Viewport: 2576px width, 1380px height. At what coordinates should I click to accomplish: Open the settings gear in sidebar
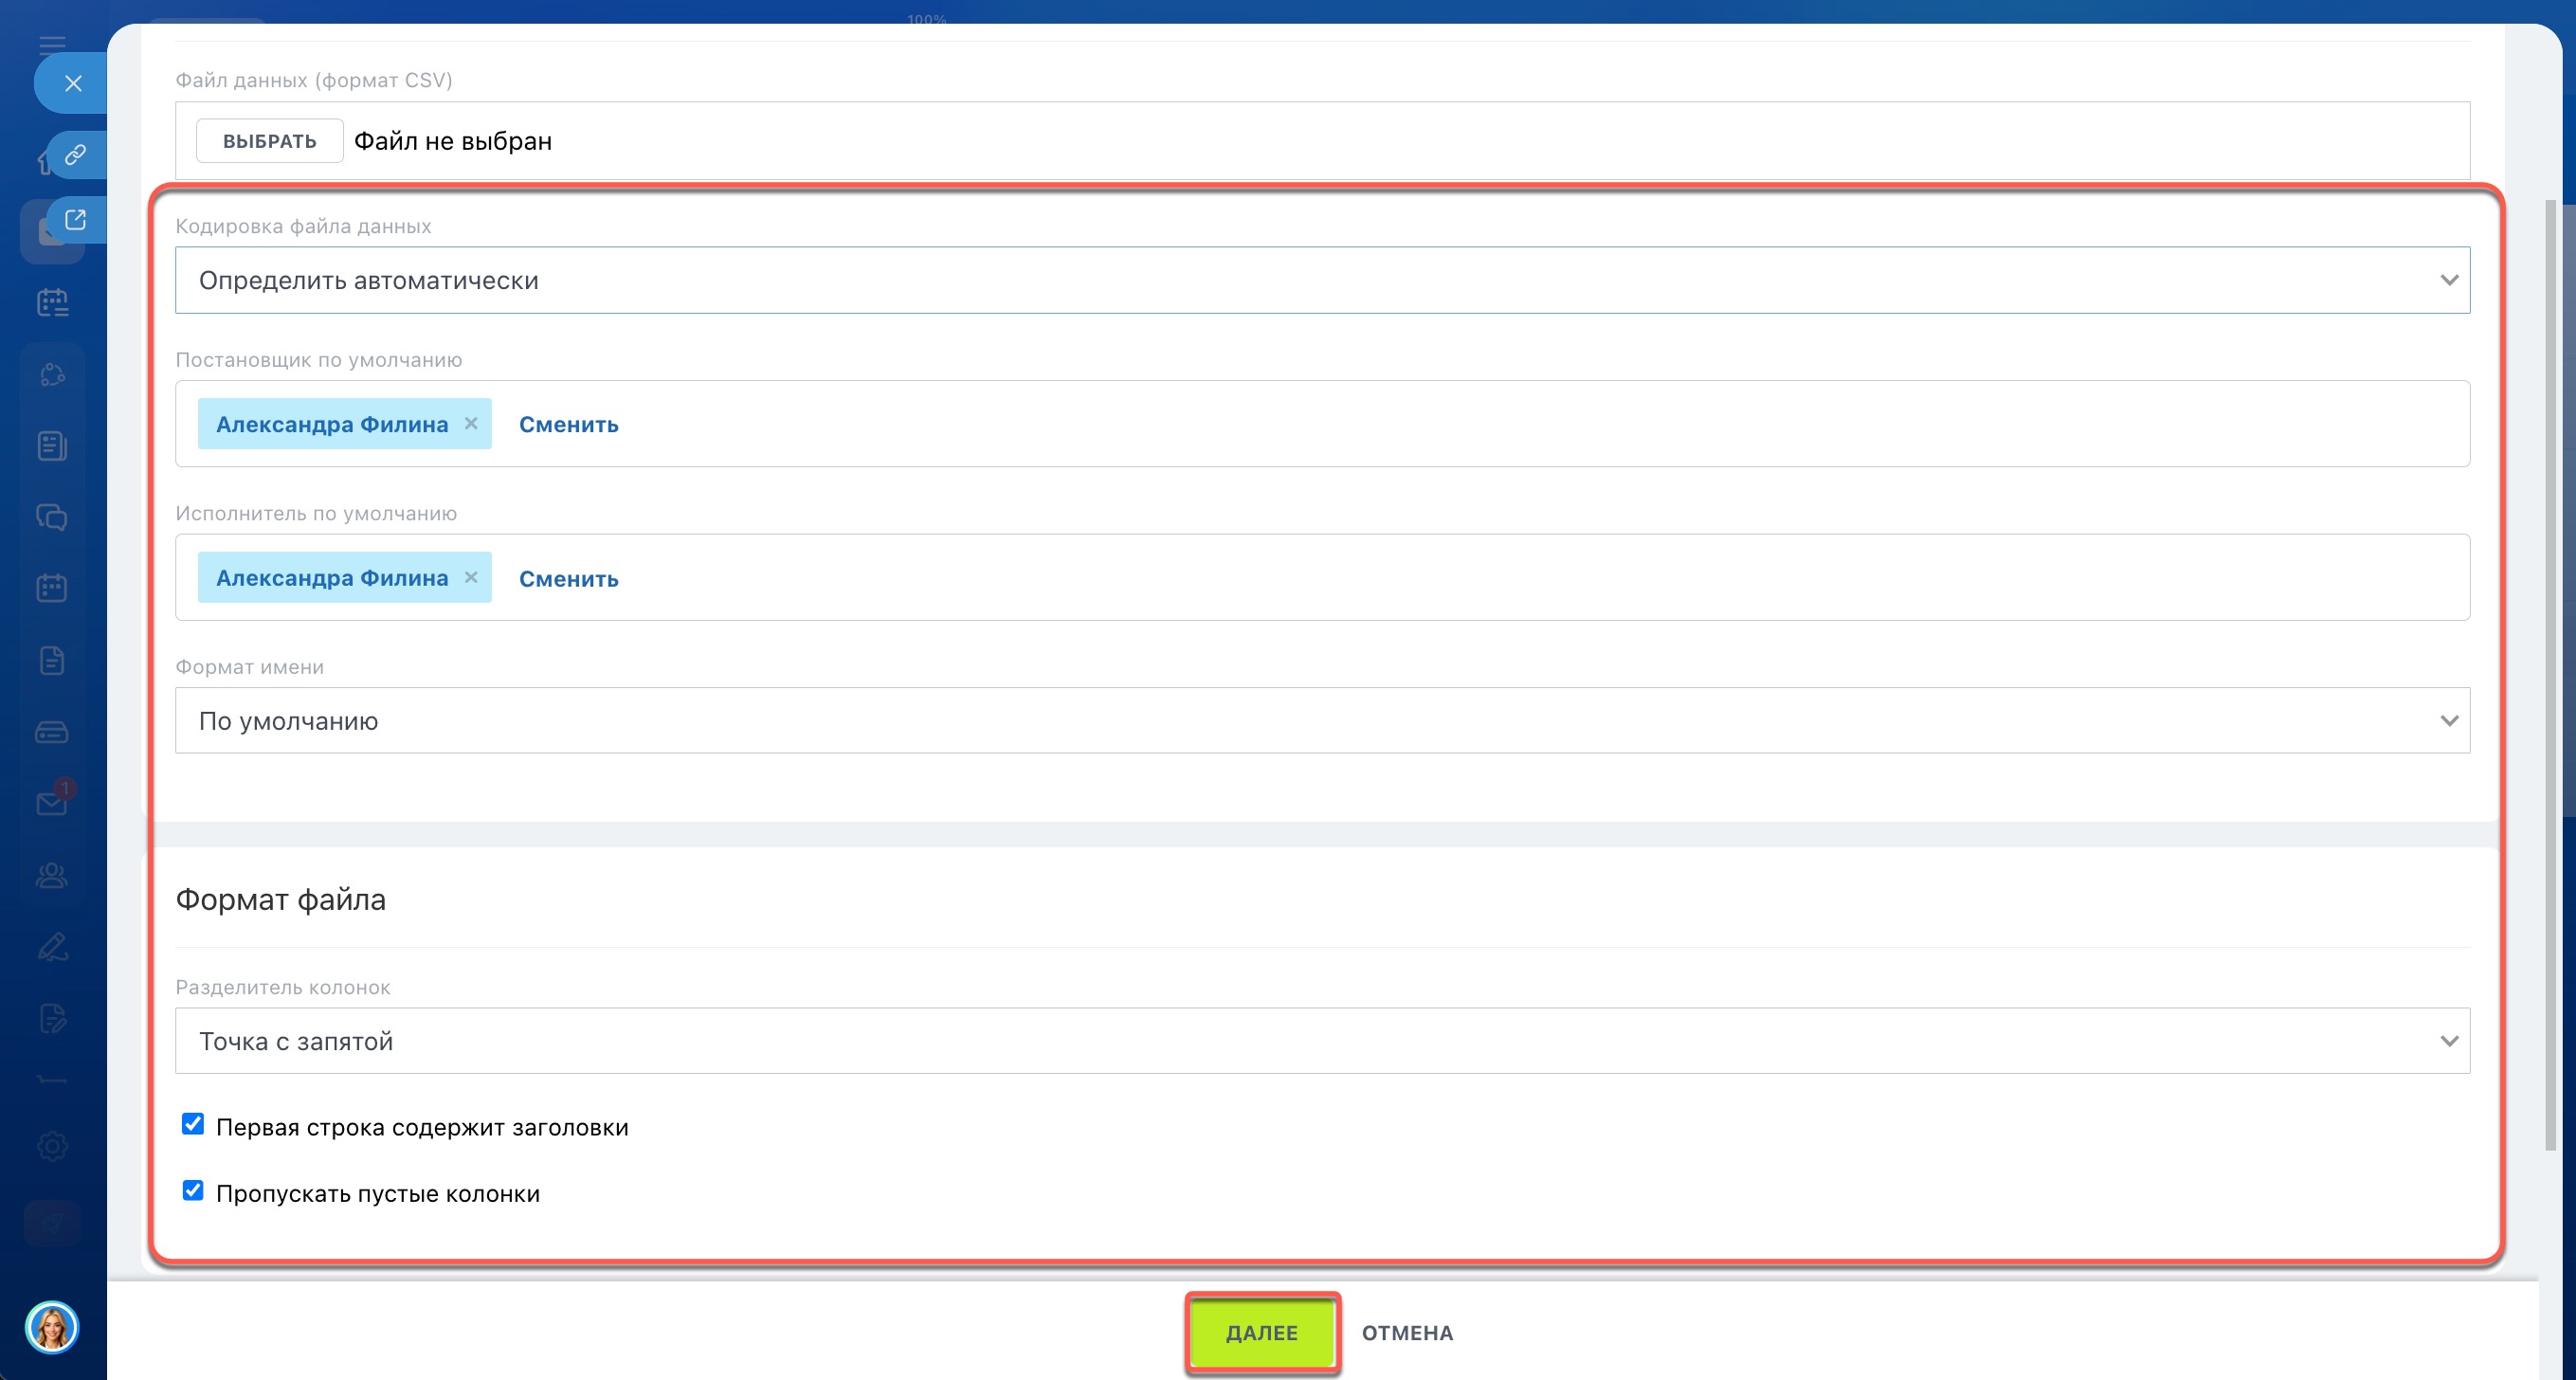click(52, 1146)
